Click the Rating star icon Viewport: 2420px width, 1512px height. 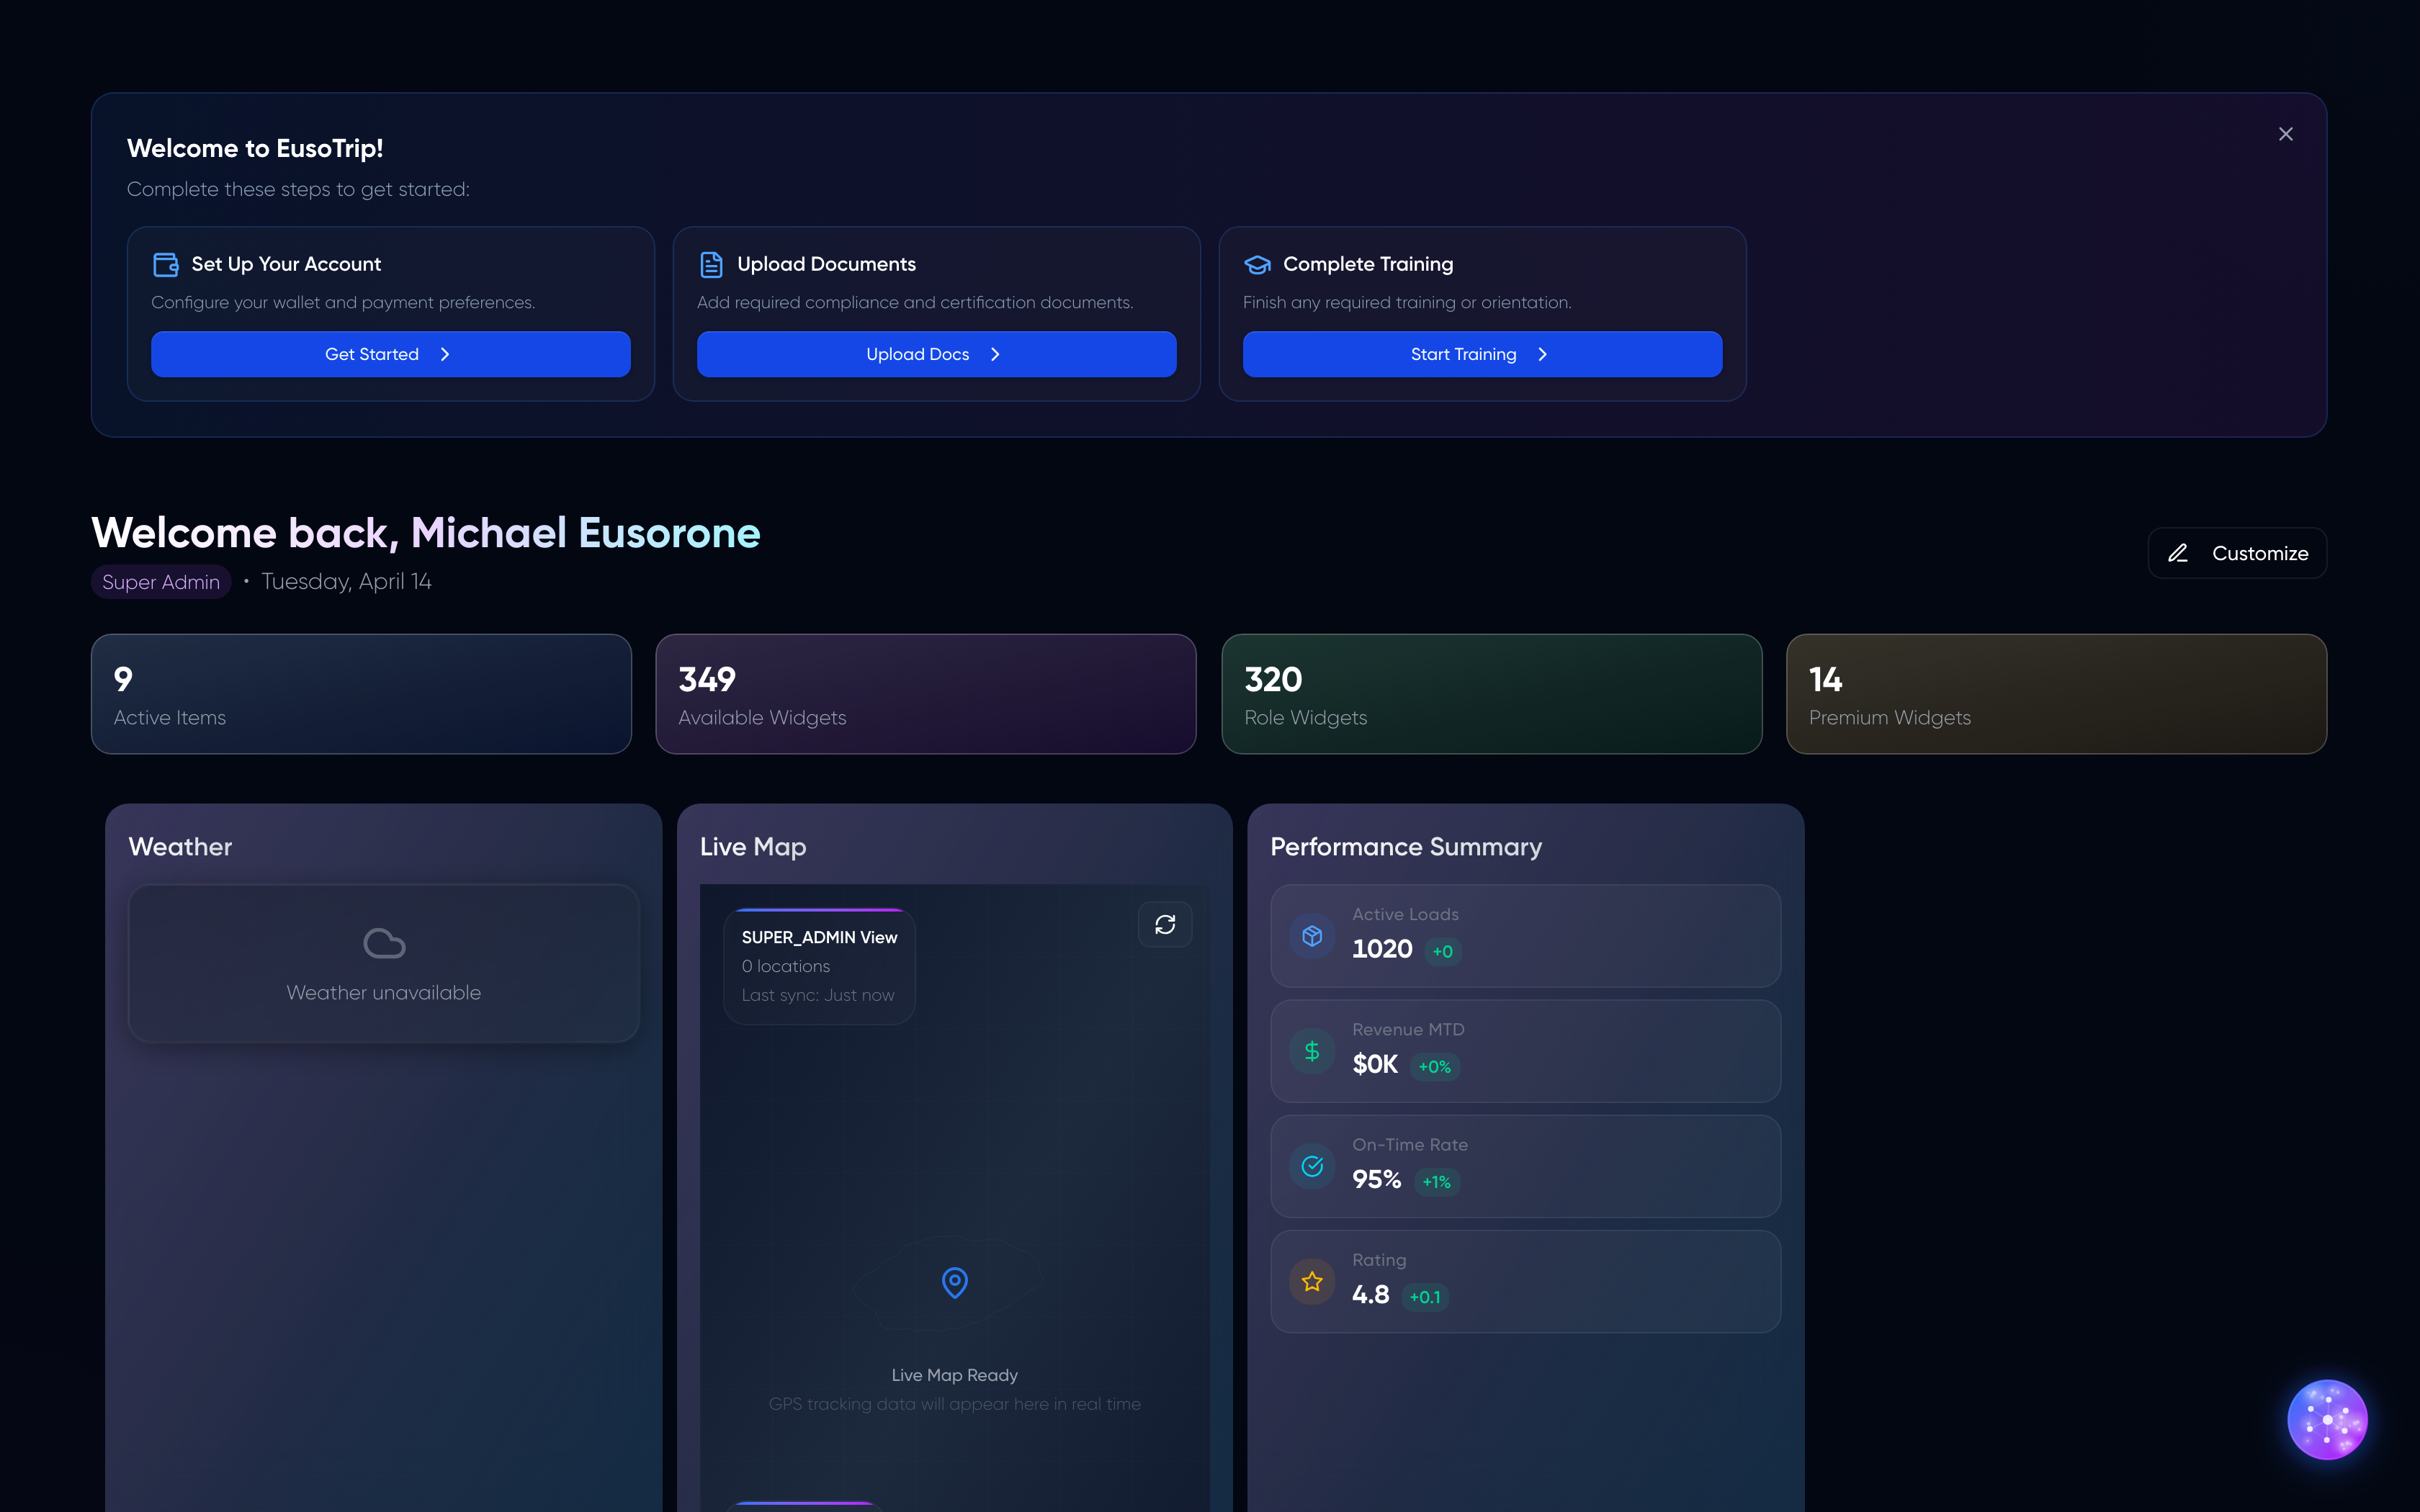pos(1312,1281)
